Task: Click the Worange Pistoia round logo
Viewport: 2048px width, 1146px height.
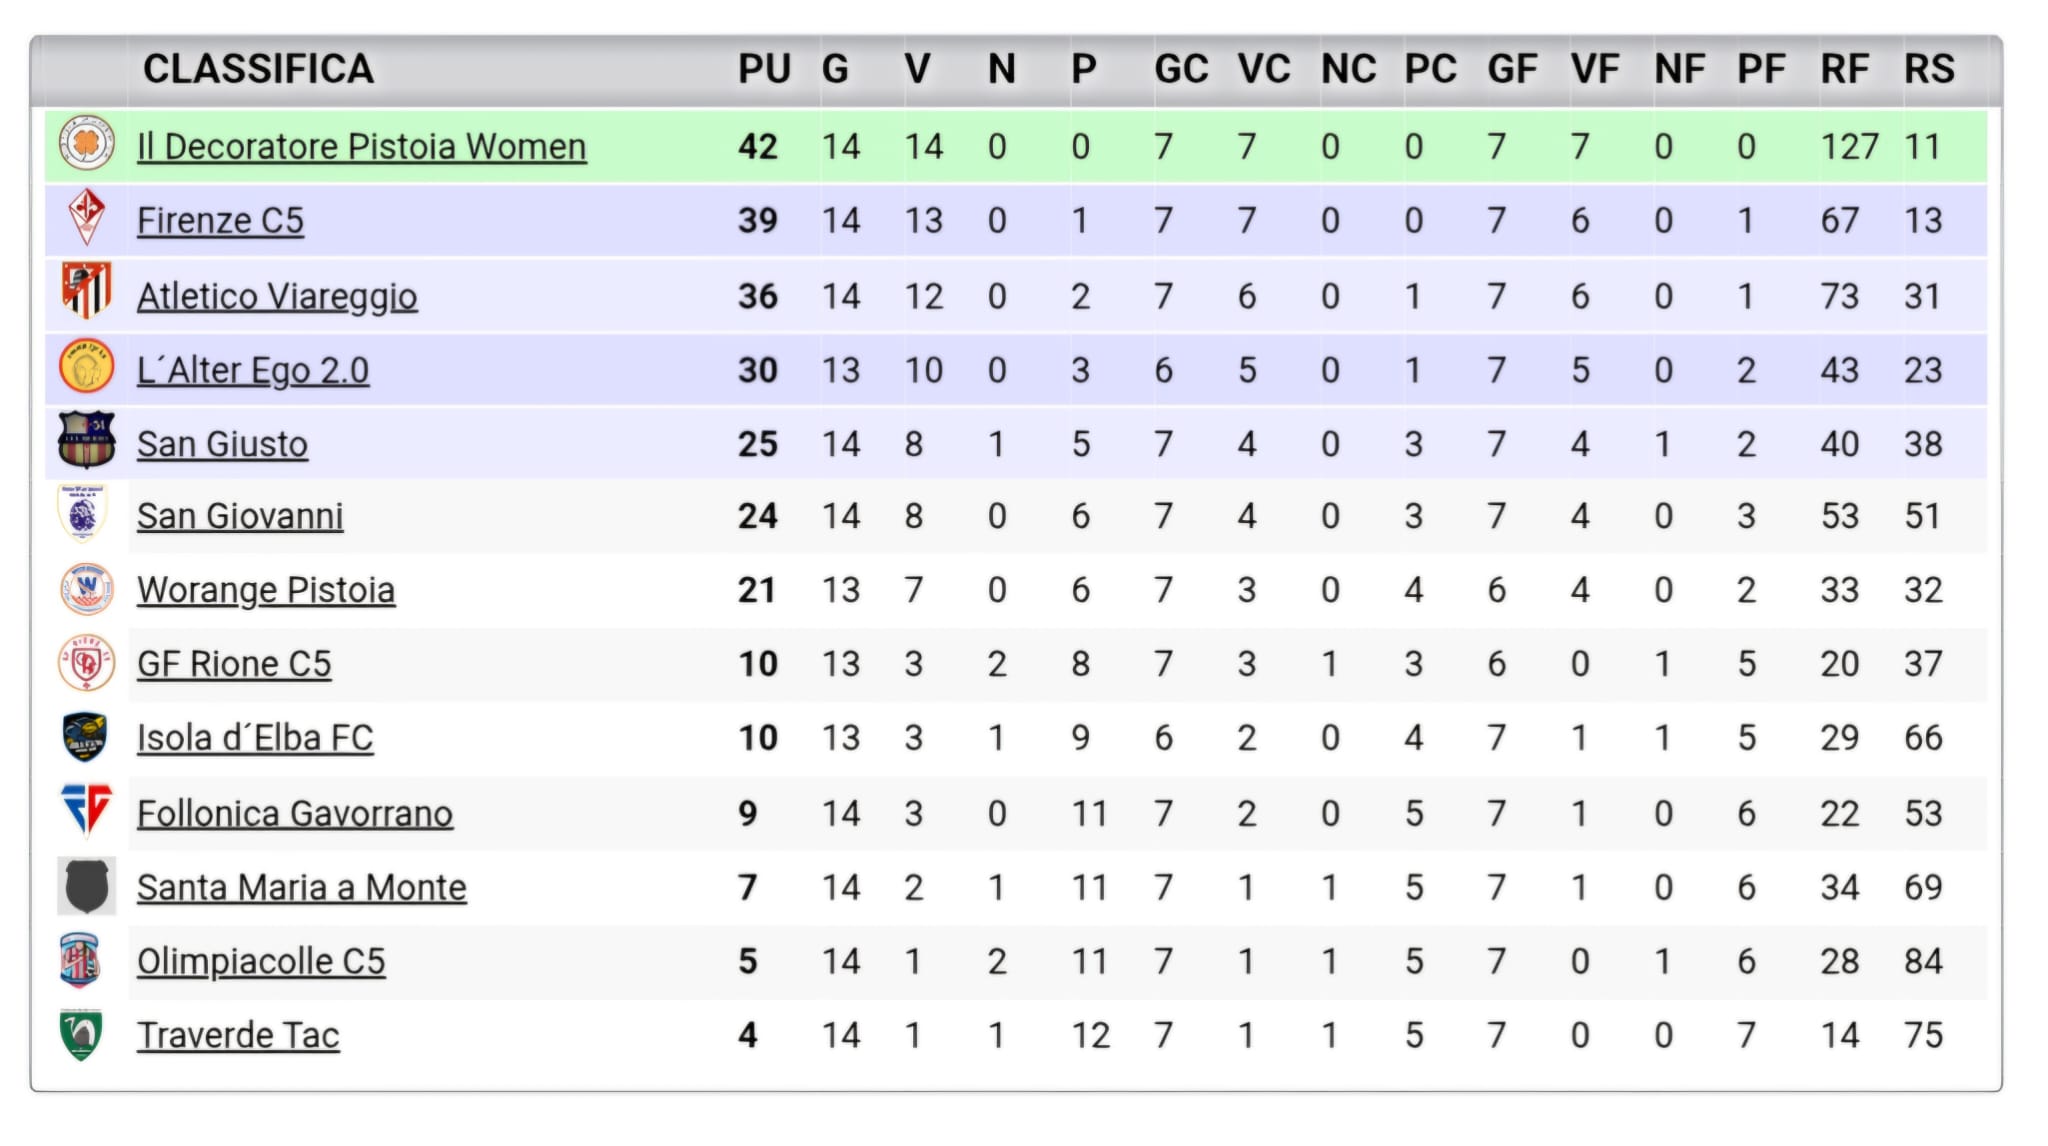Action: pos(86,589)
